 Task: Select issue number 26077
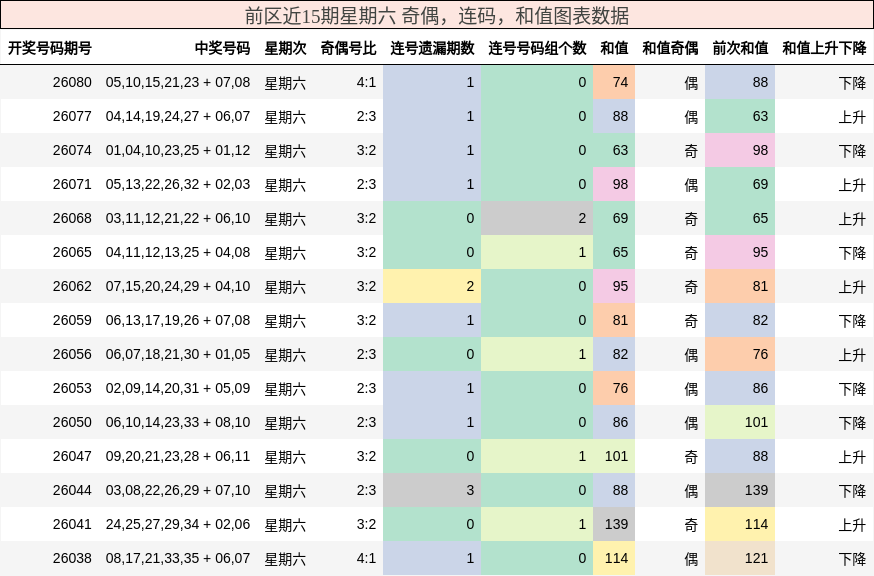pos(72,117)
